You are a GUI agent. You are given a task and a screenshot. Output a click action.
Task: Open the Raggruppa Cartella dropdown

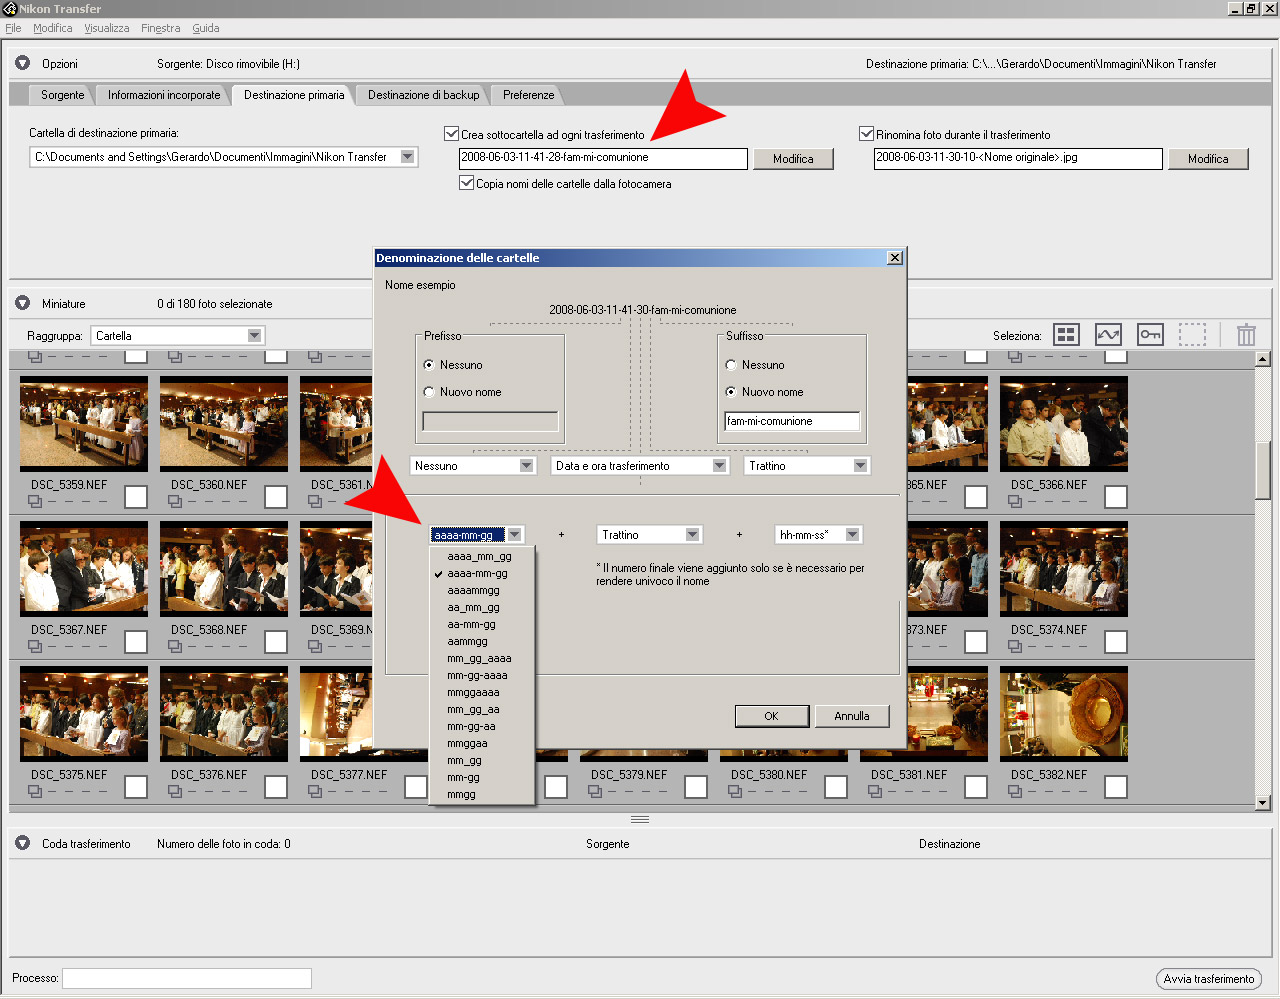(254, 336)
